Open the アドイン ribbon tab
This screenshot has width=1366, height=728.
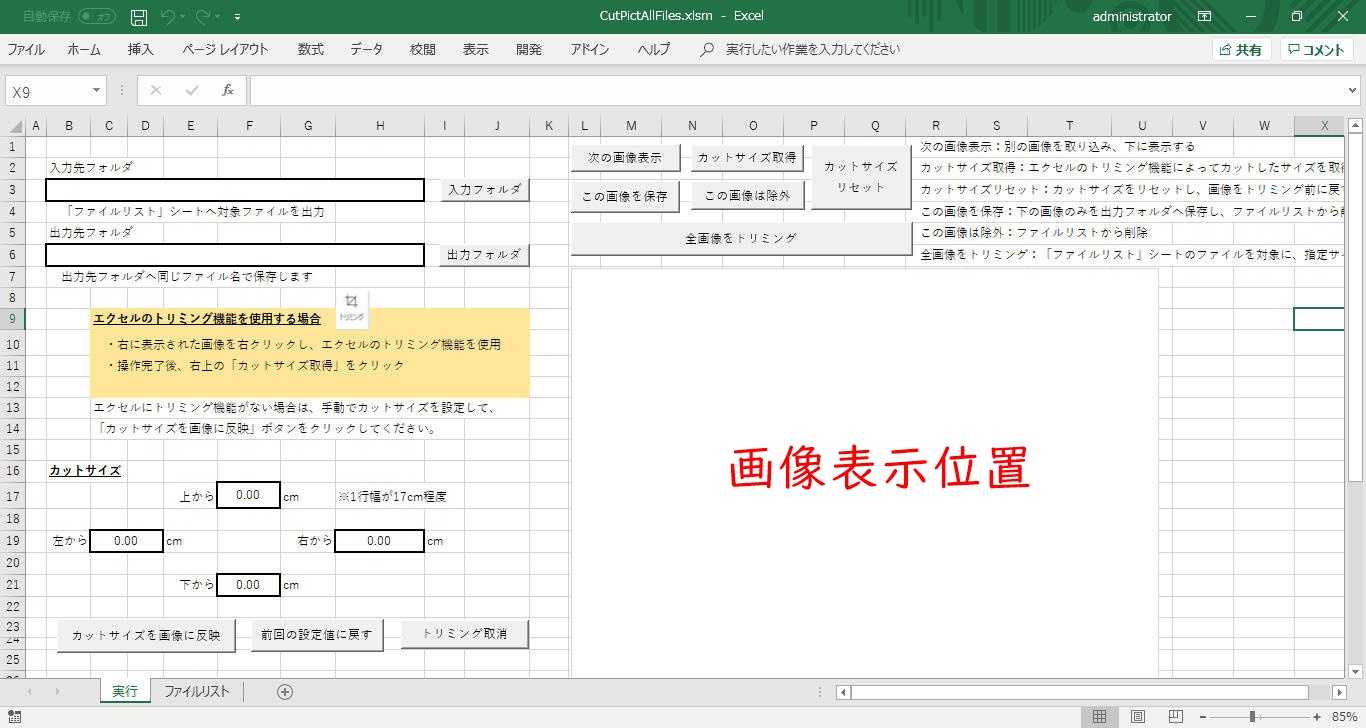[590, 49]
